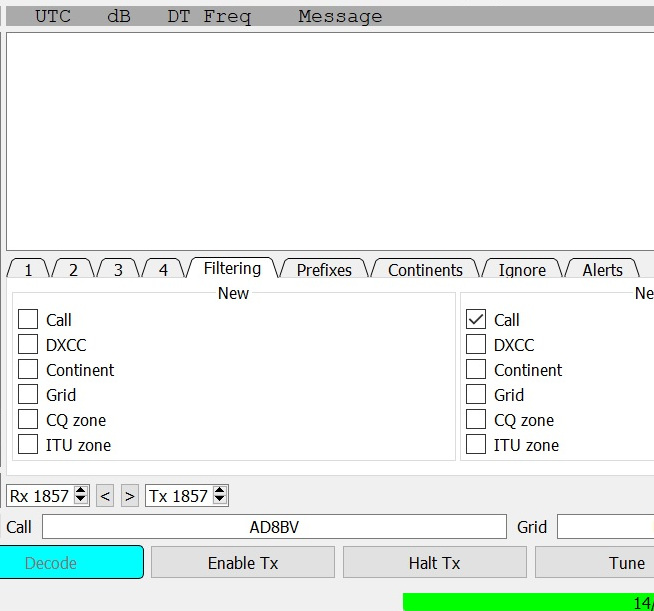Image resolution: width=654 pixels, height=611 pixels.
Task: Click the UTC column header
Action: coord(53,17)
